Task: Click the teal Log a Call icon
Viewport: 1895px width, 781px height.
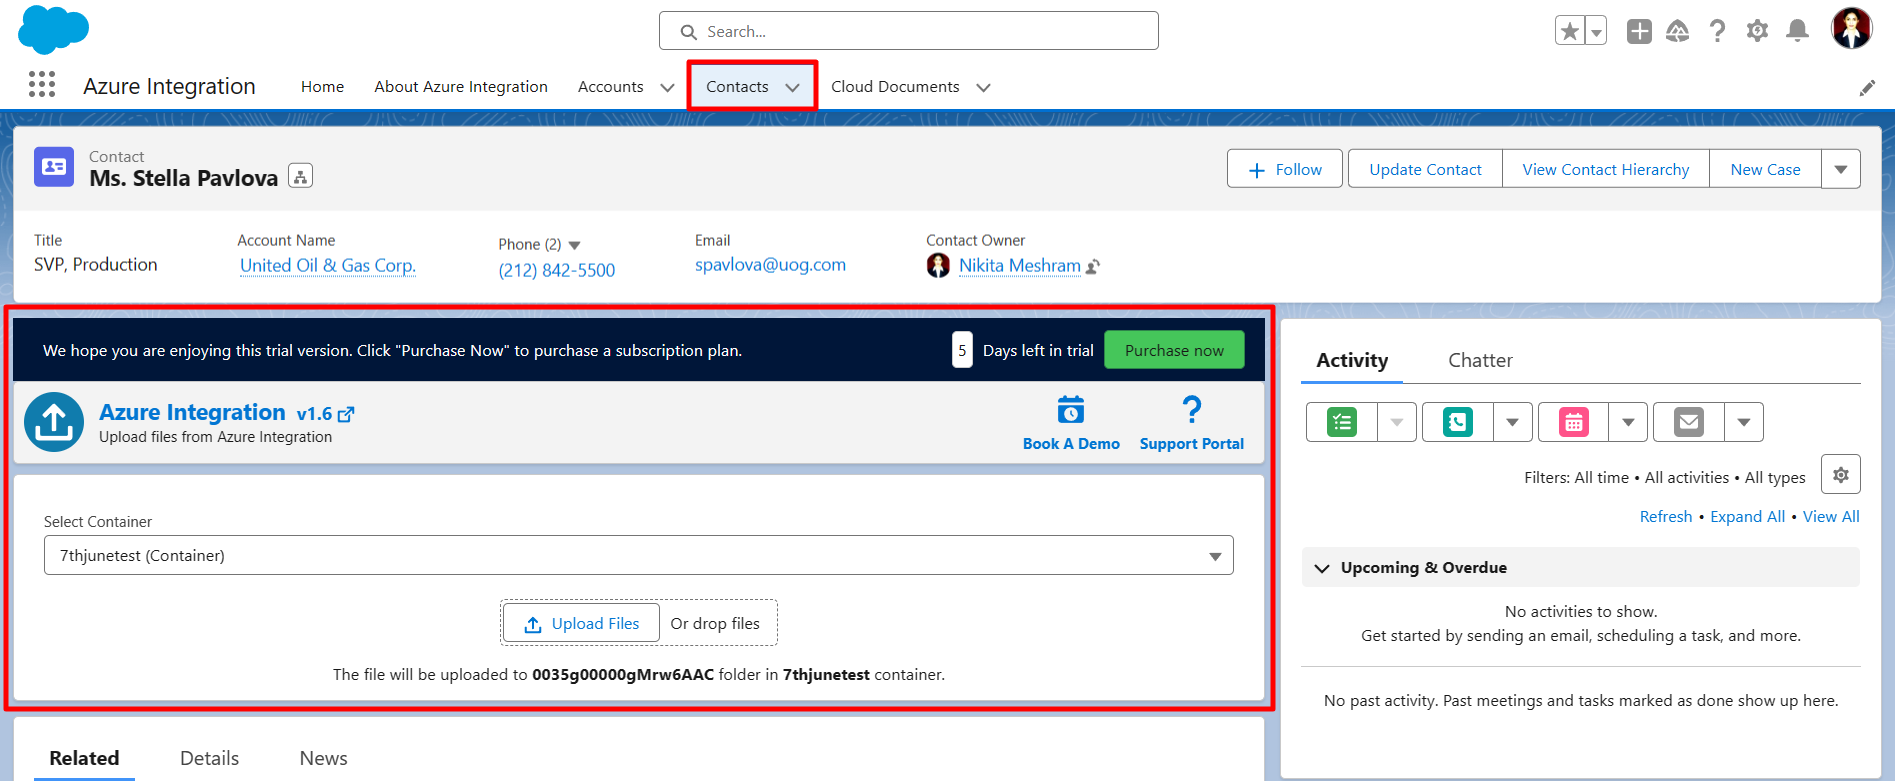Action: pyautogui.click(x=1458, y=422)
